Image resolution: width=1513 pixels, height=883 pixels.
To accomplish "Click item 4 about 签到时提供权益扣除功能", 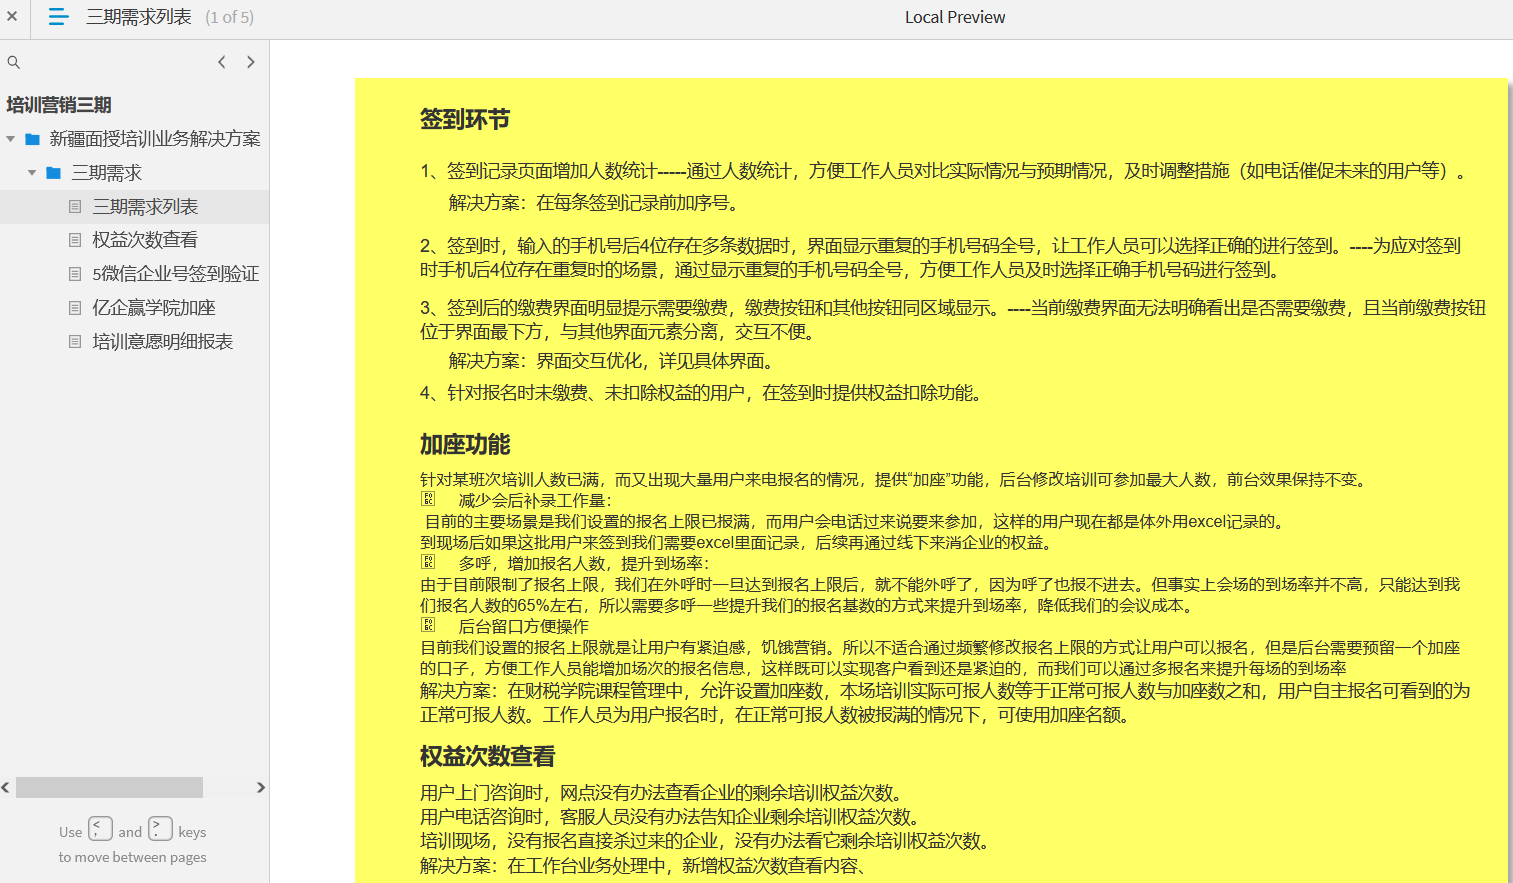I will click(704, 393).
